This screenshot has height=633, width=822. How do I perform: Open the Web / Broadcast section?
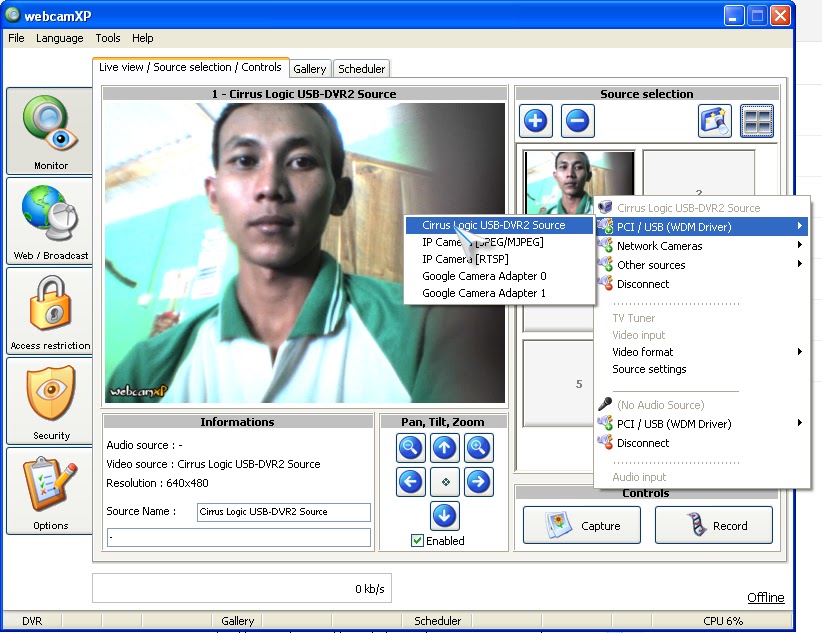(x=50, y=221)
